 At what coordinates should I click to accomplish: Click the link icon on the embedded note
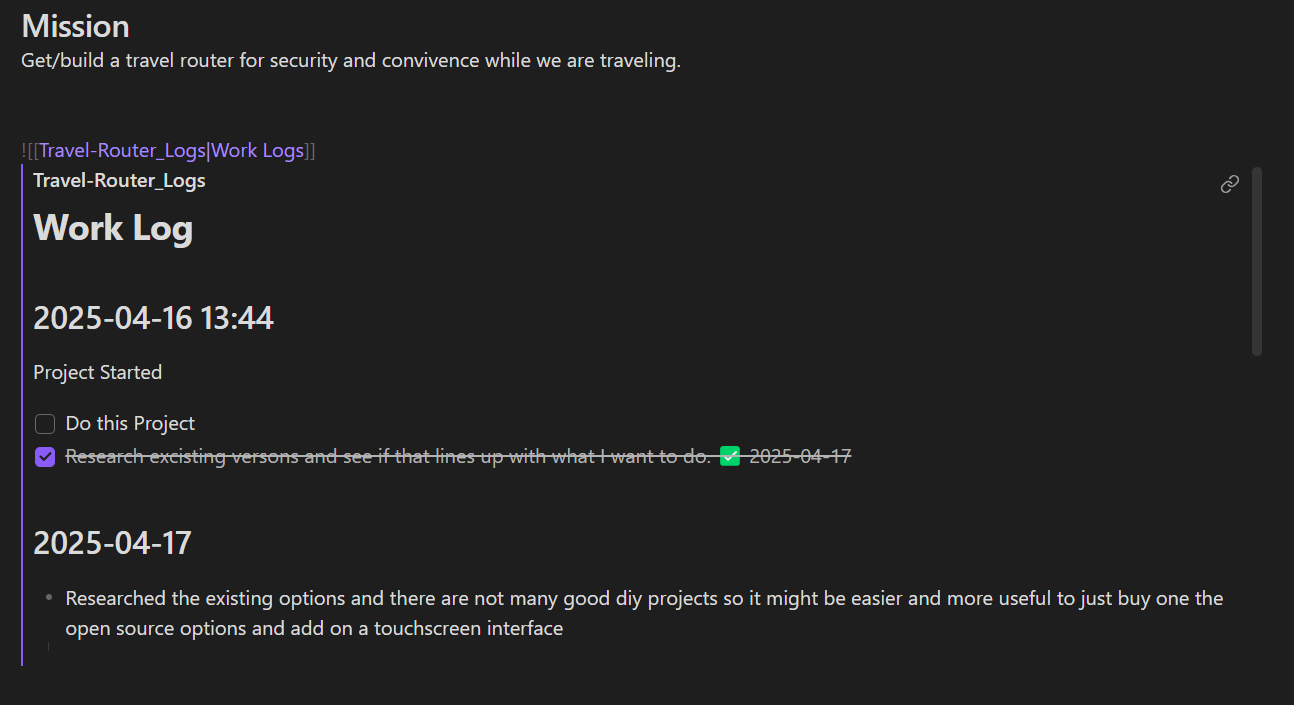pos(1230,184)
